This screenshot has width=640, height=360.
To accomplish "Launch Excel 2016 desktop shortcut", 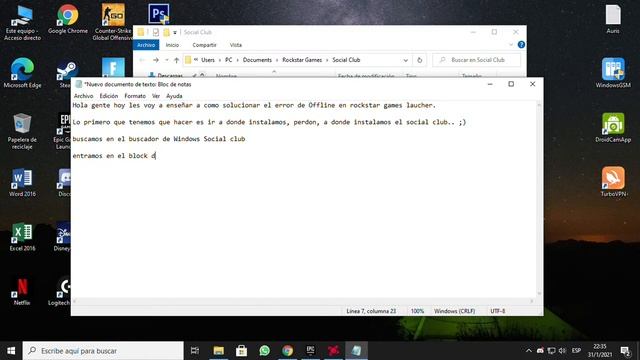I will (22, 237).
